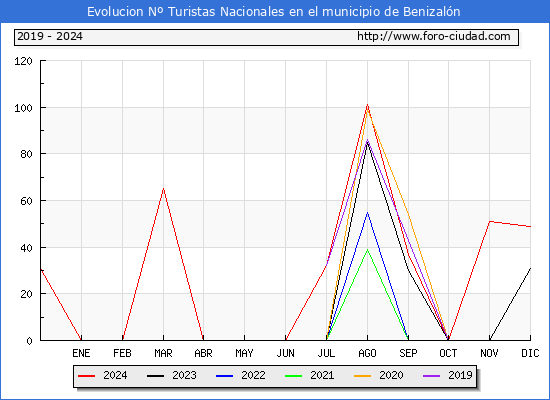Click the black 2023 legend swatch
This screenshot has width=550, height=400.
155,376
